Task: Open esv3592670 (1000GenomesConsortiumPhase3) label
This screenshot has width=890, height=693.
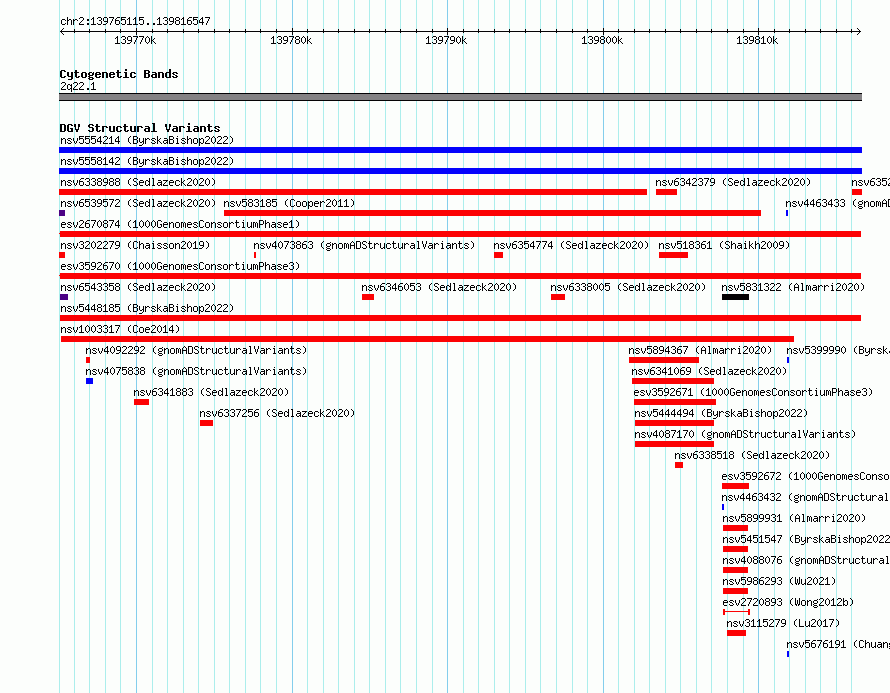Action: [180, 266]
